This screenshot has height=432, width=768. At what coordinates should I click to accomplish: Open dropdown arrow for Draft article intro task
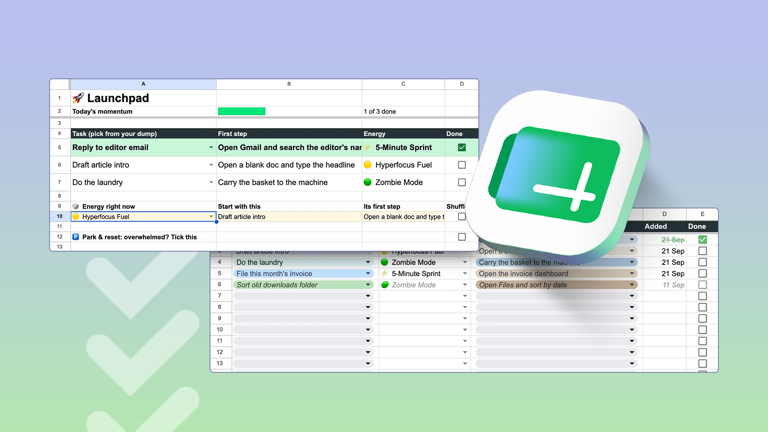pyautogui.click(x=211, y=165)
